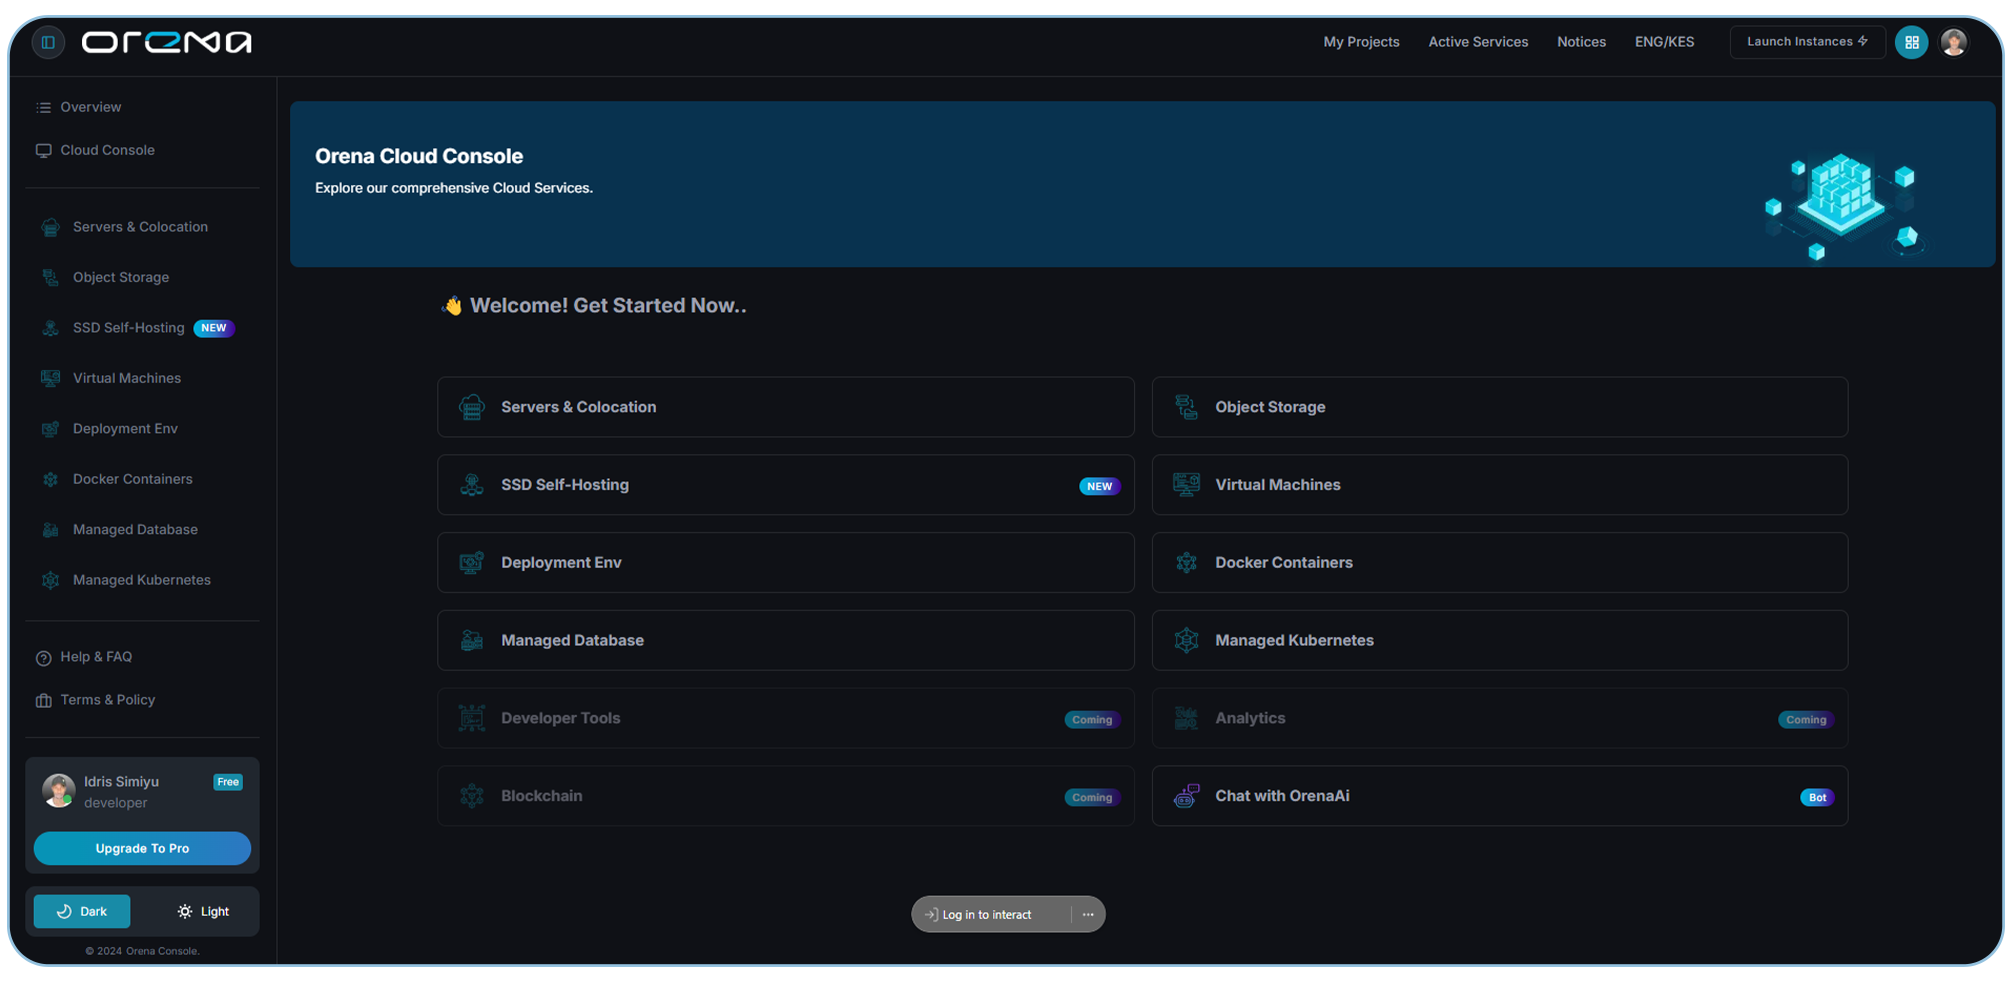Click the user avatar in top bar

click(x=1953, y=42)
